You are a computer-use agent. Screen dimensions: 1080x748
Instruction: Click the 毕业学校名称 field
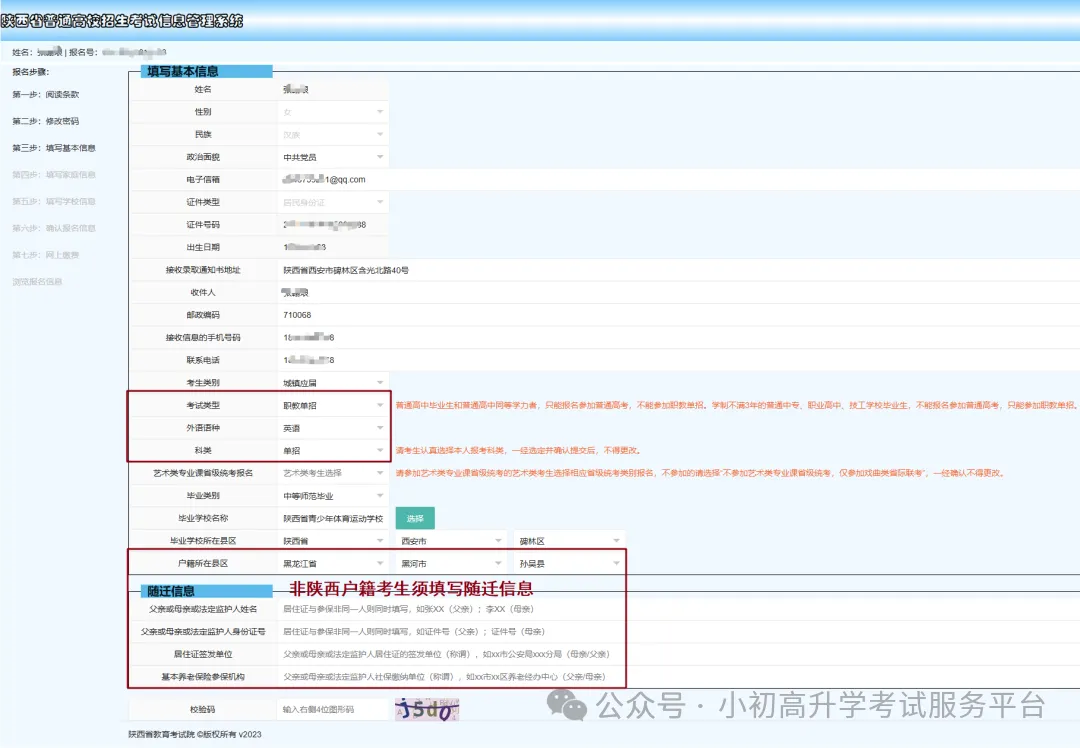coord(333,518)
